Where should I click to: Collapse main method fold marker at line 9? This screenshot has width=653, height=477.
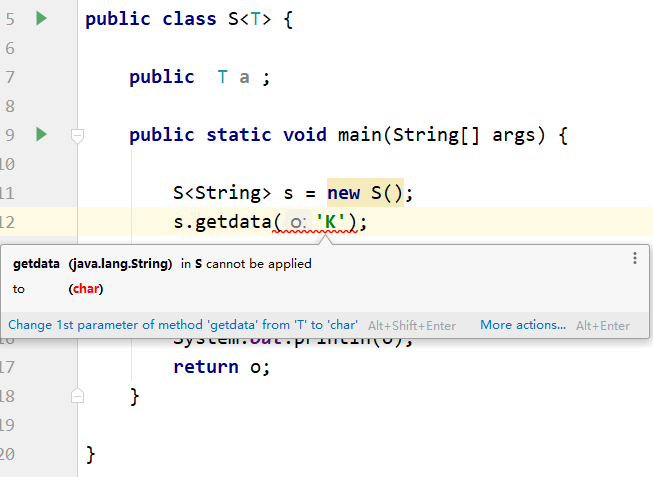pos(77,136)
